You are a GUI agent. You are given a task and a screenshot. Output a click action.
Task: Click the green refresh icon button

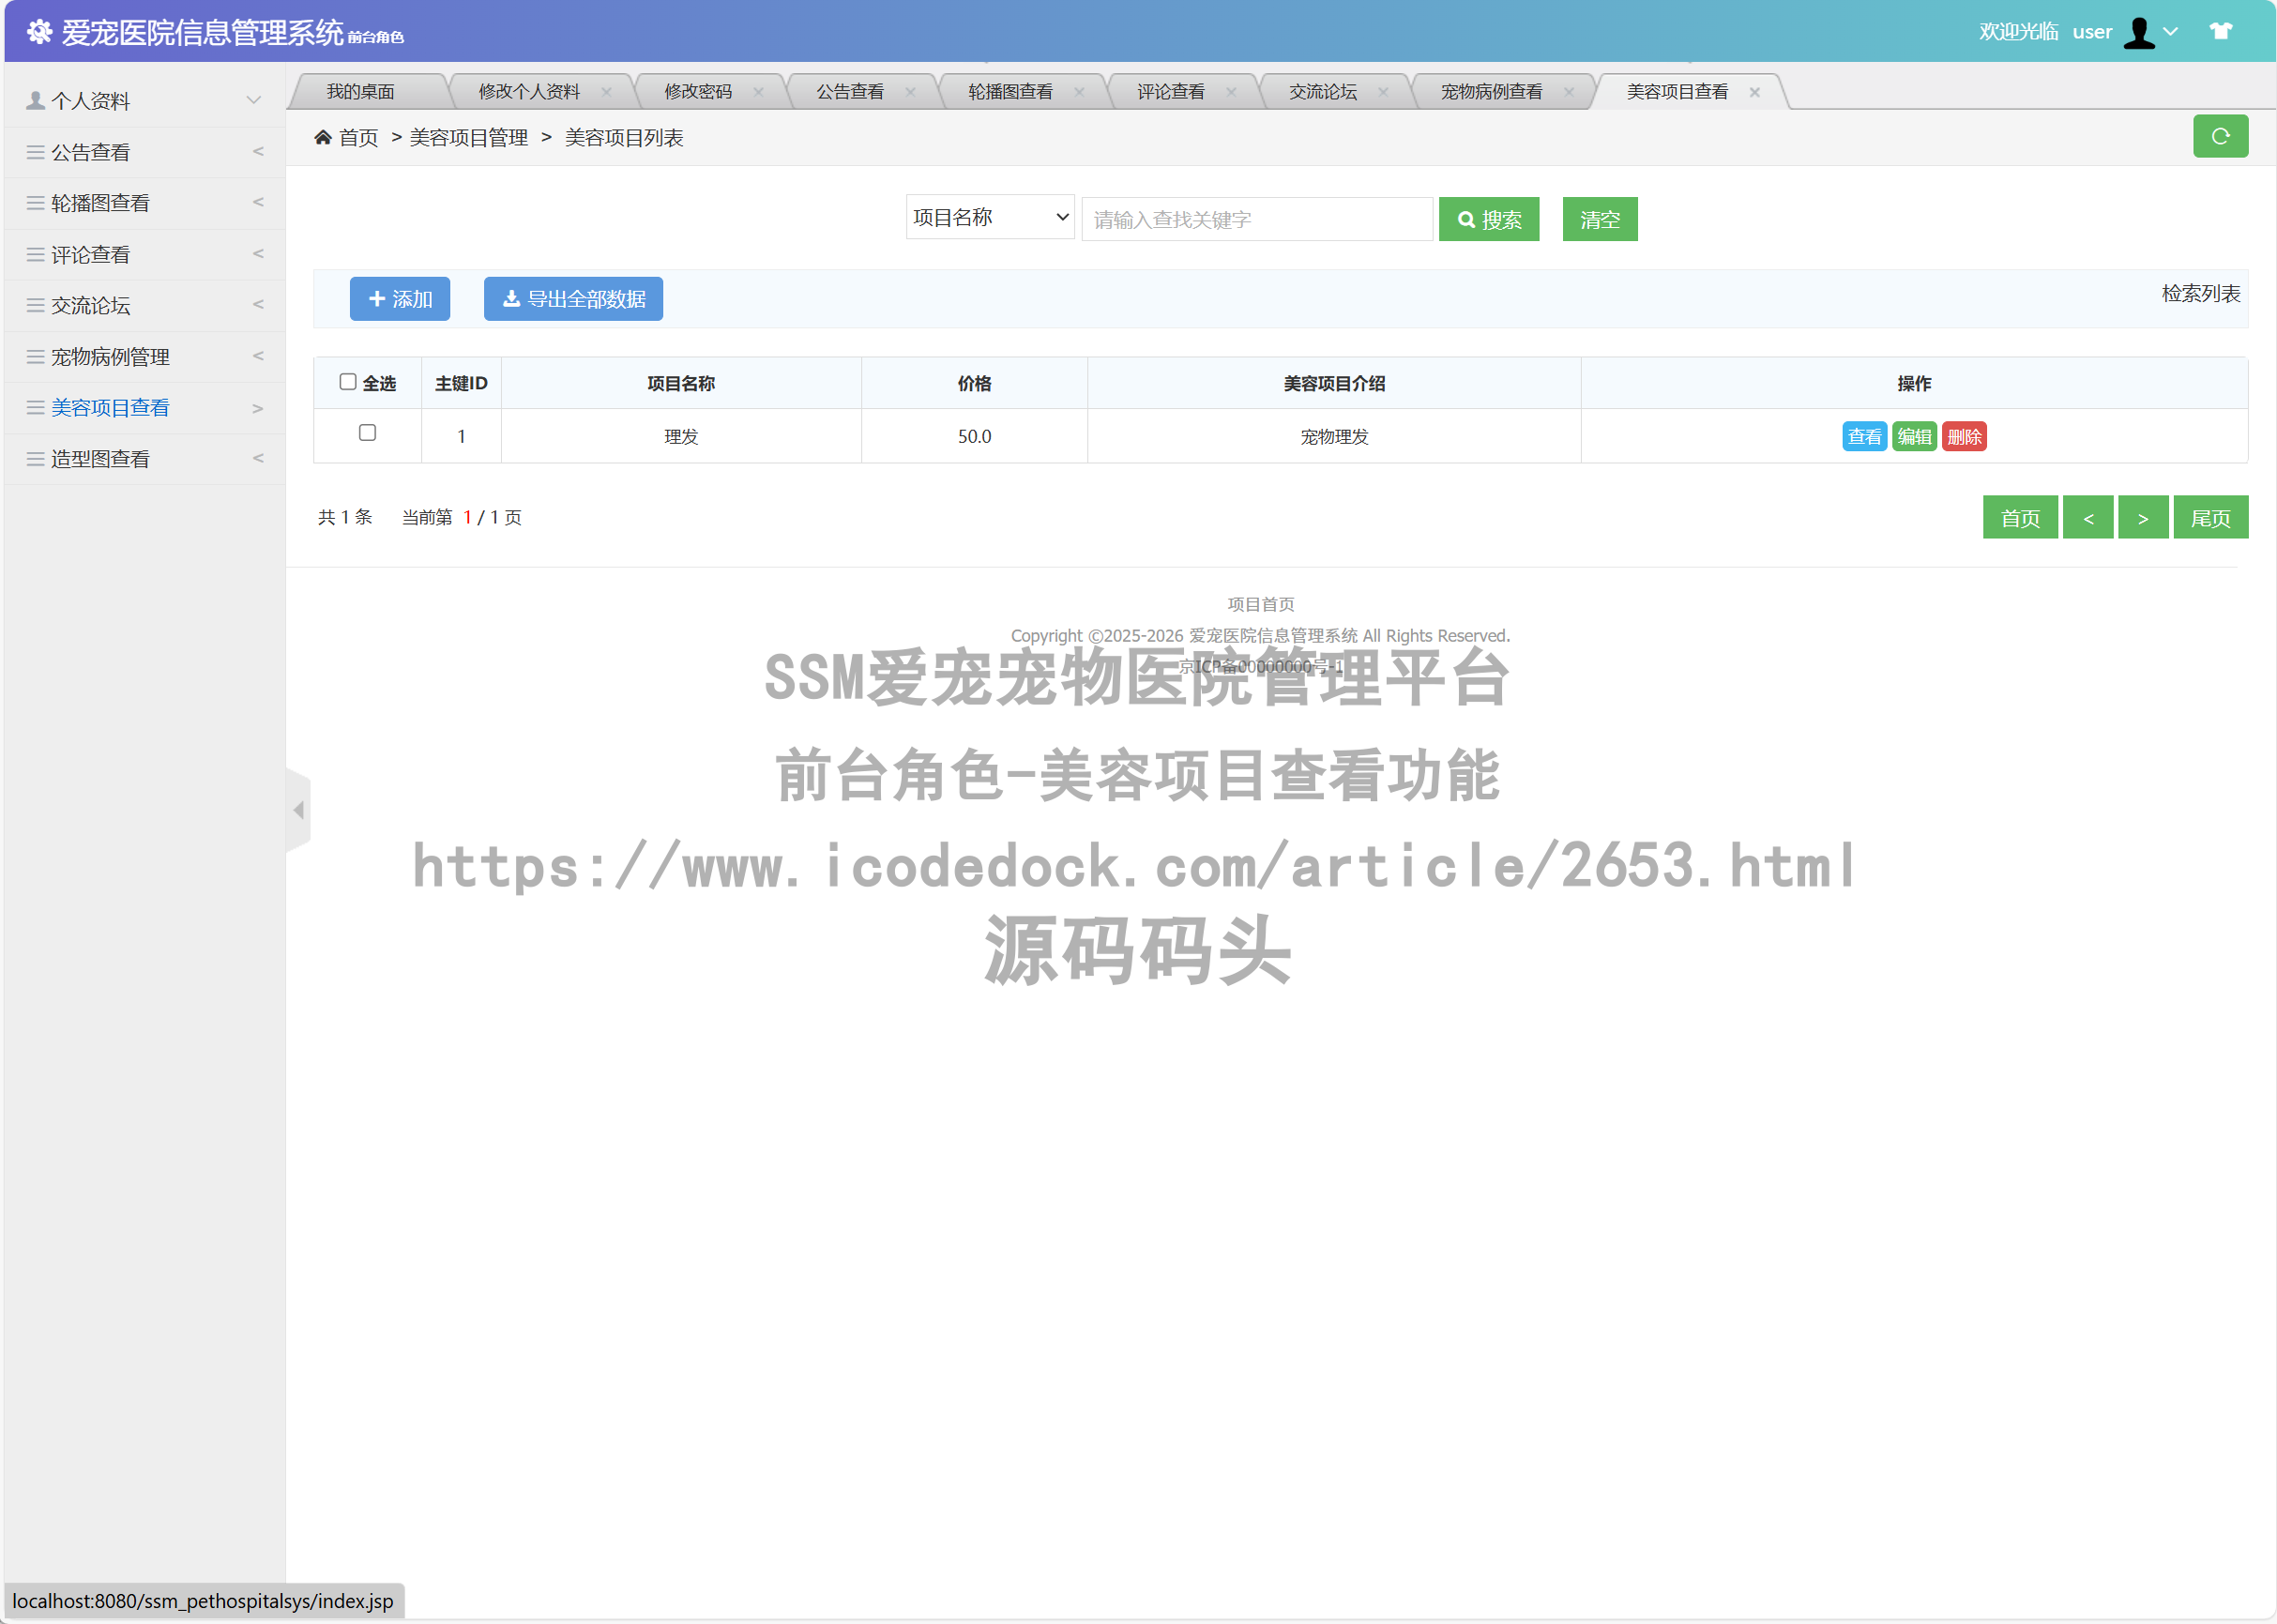[x=2219, y=137]
